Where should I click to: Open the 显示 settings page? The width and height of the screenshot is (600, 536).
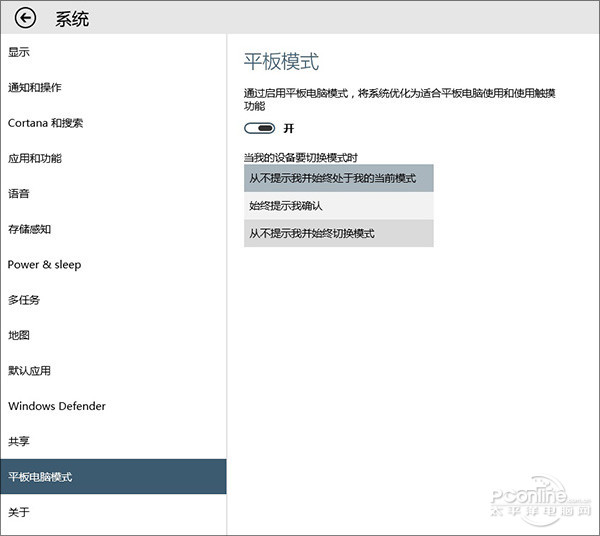(113, 52)
